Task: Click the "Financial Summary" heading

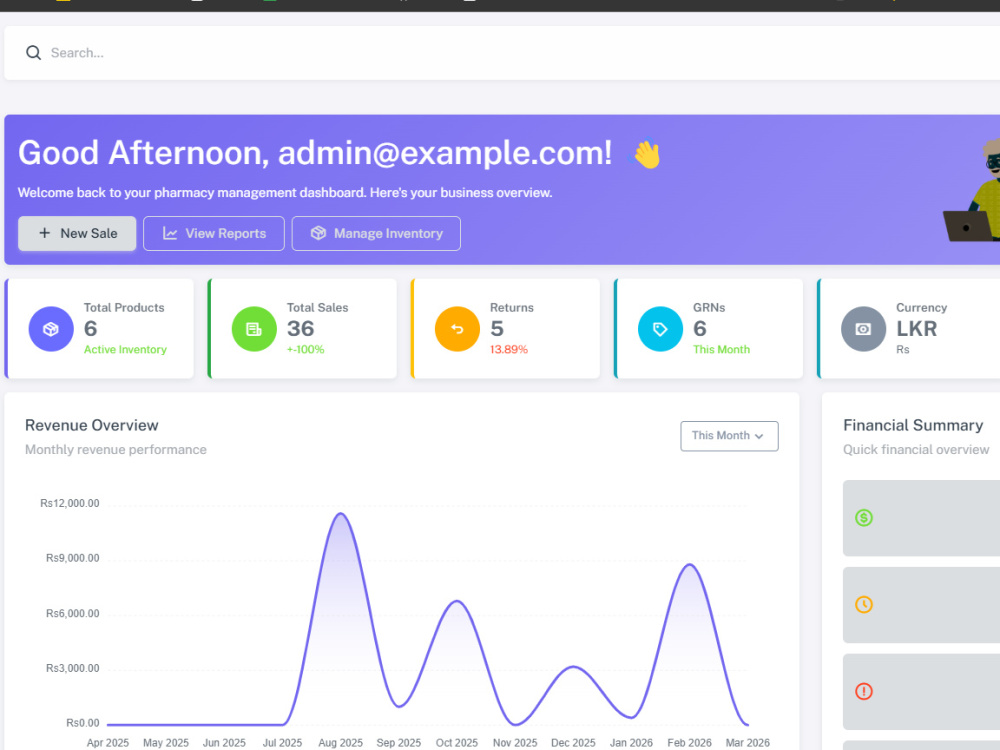Action: point(913,425)
